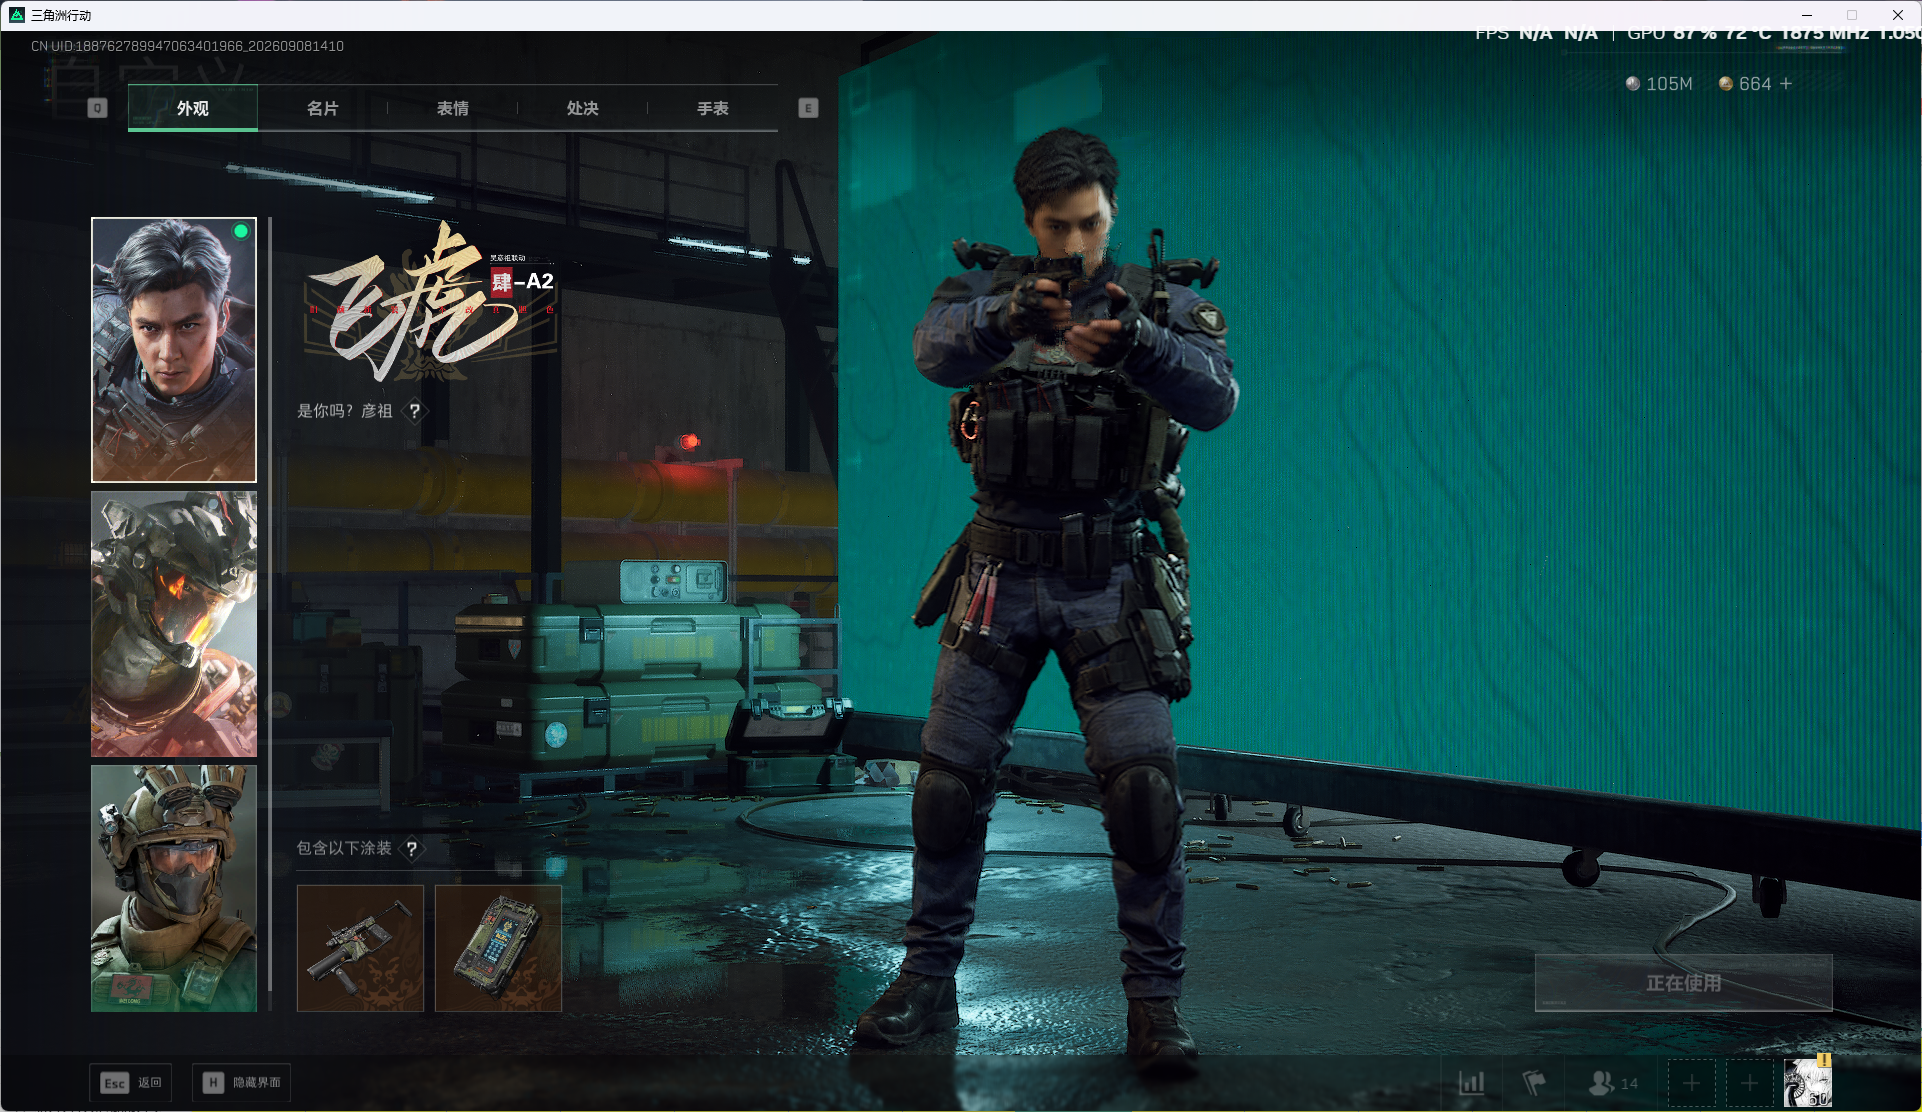Minimize the 三角洲行动 window

[x=1807, y=15]
